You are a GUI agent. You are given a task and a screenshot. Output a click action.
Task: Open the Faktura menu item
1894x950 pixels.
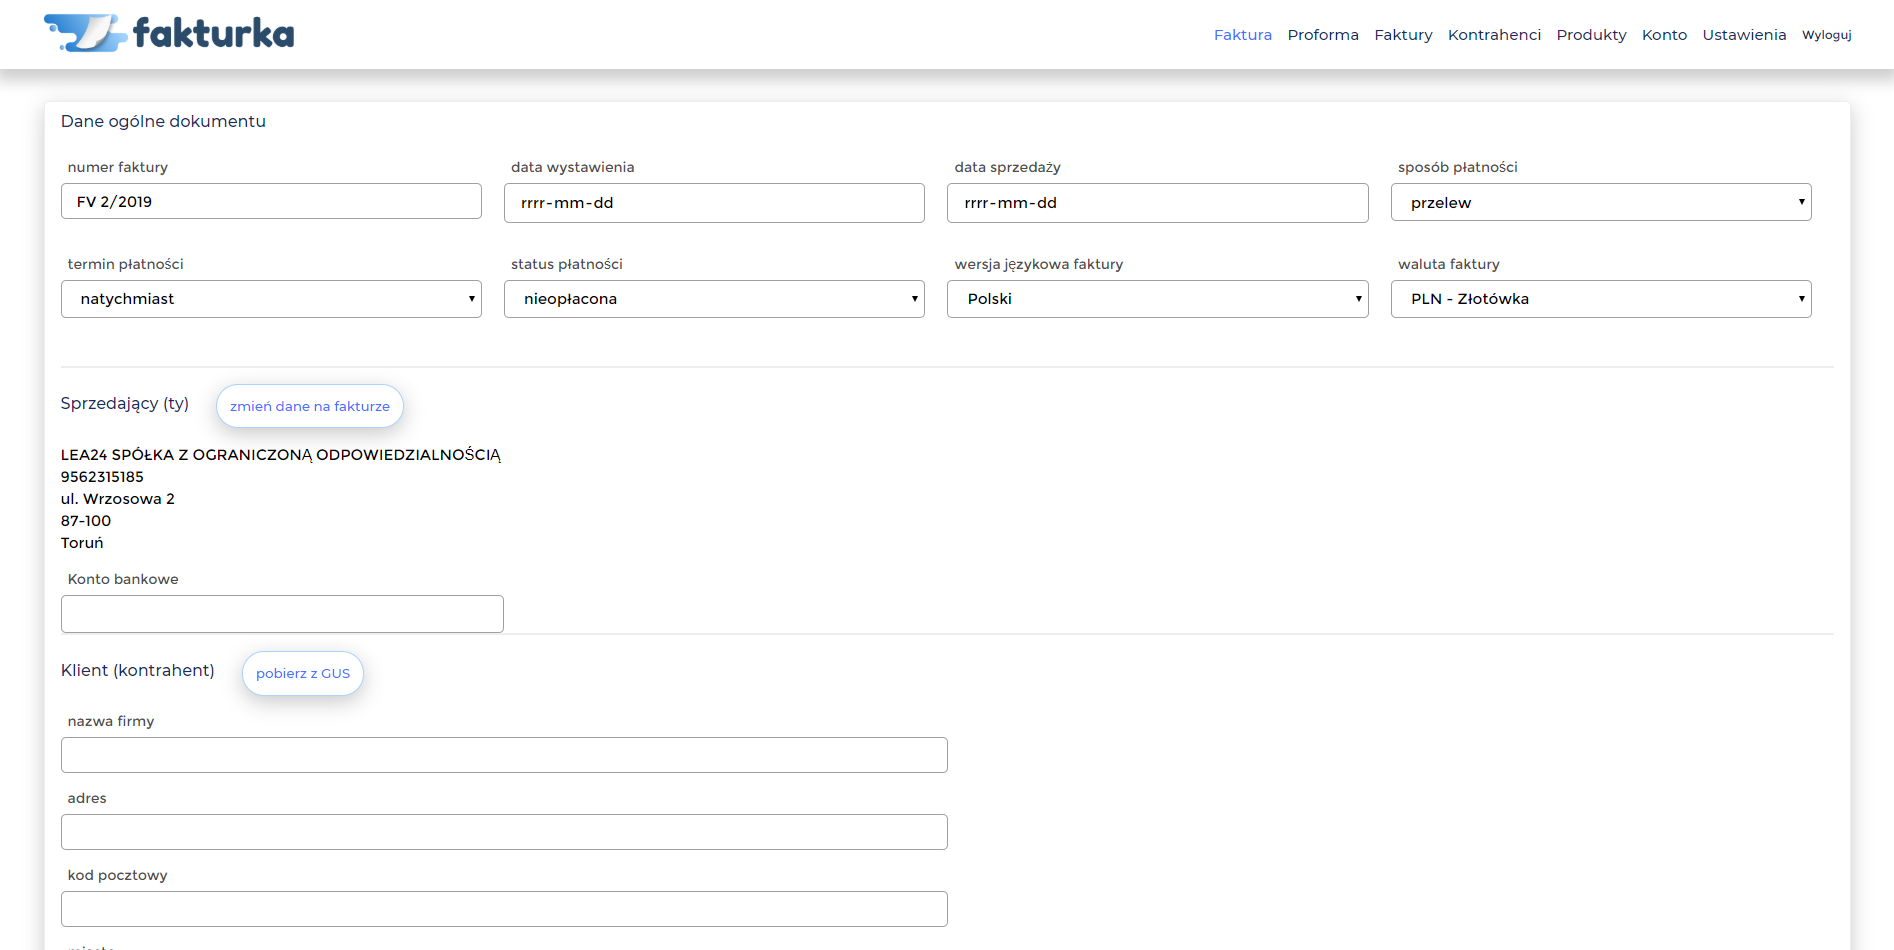point(1242,35)
